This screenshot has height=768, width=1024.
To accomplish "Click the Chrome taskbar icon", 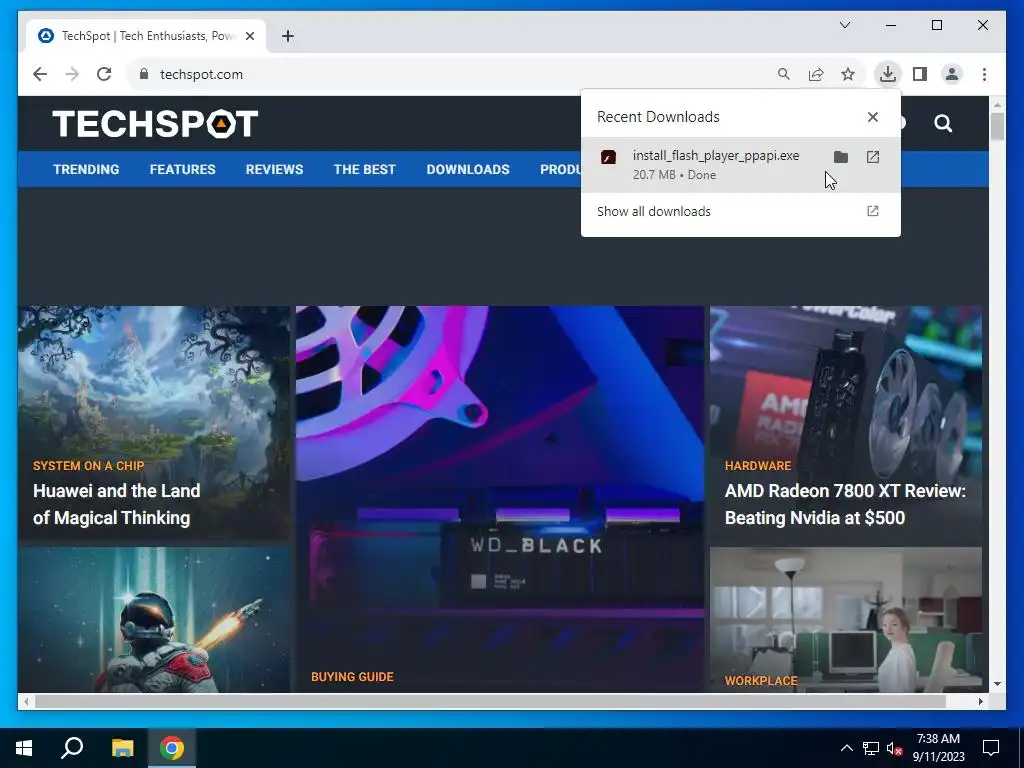I will click(x=172, y=748).
